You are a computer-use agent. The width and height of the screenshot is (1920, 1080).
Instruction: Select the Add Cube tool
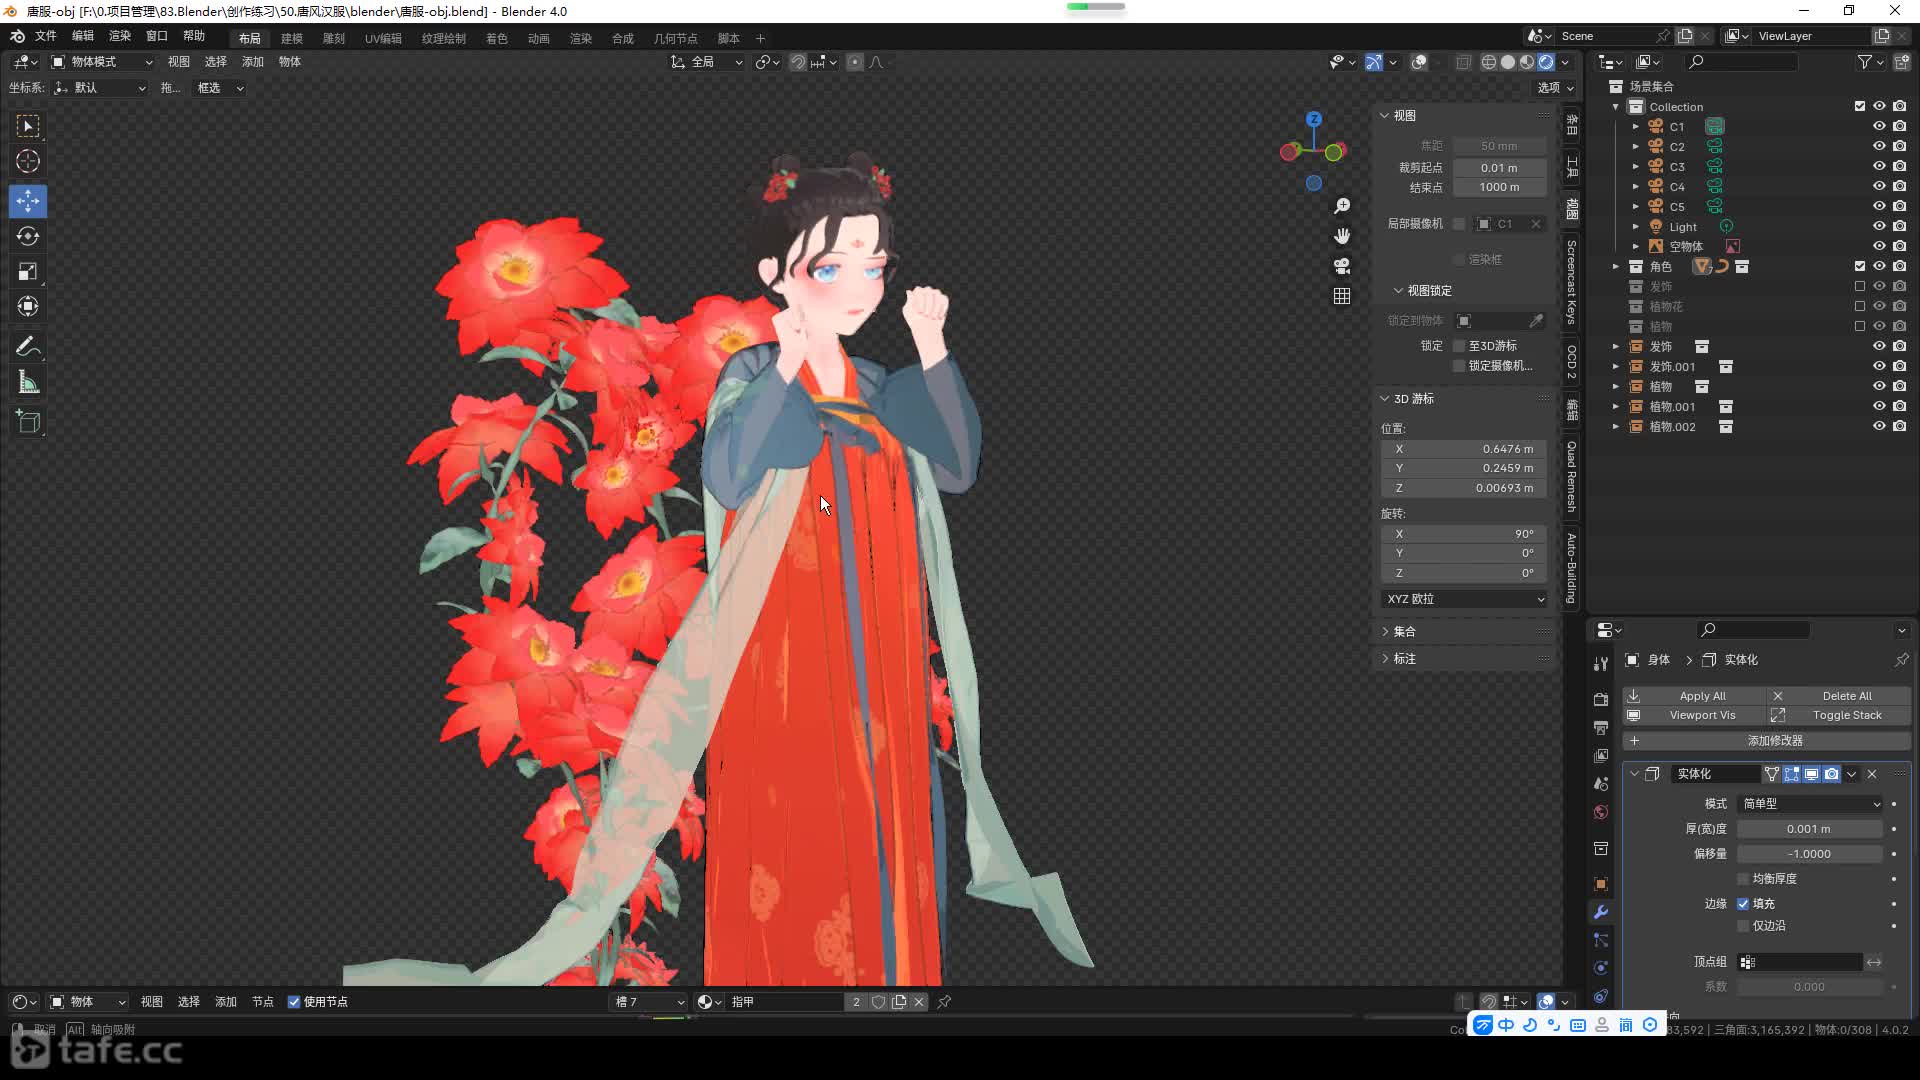28,422
